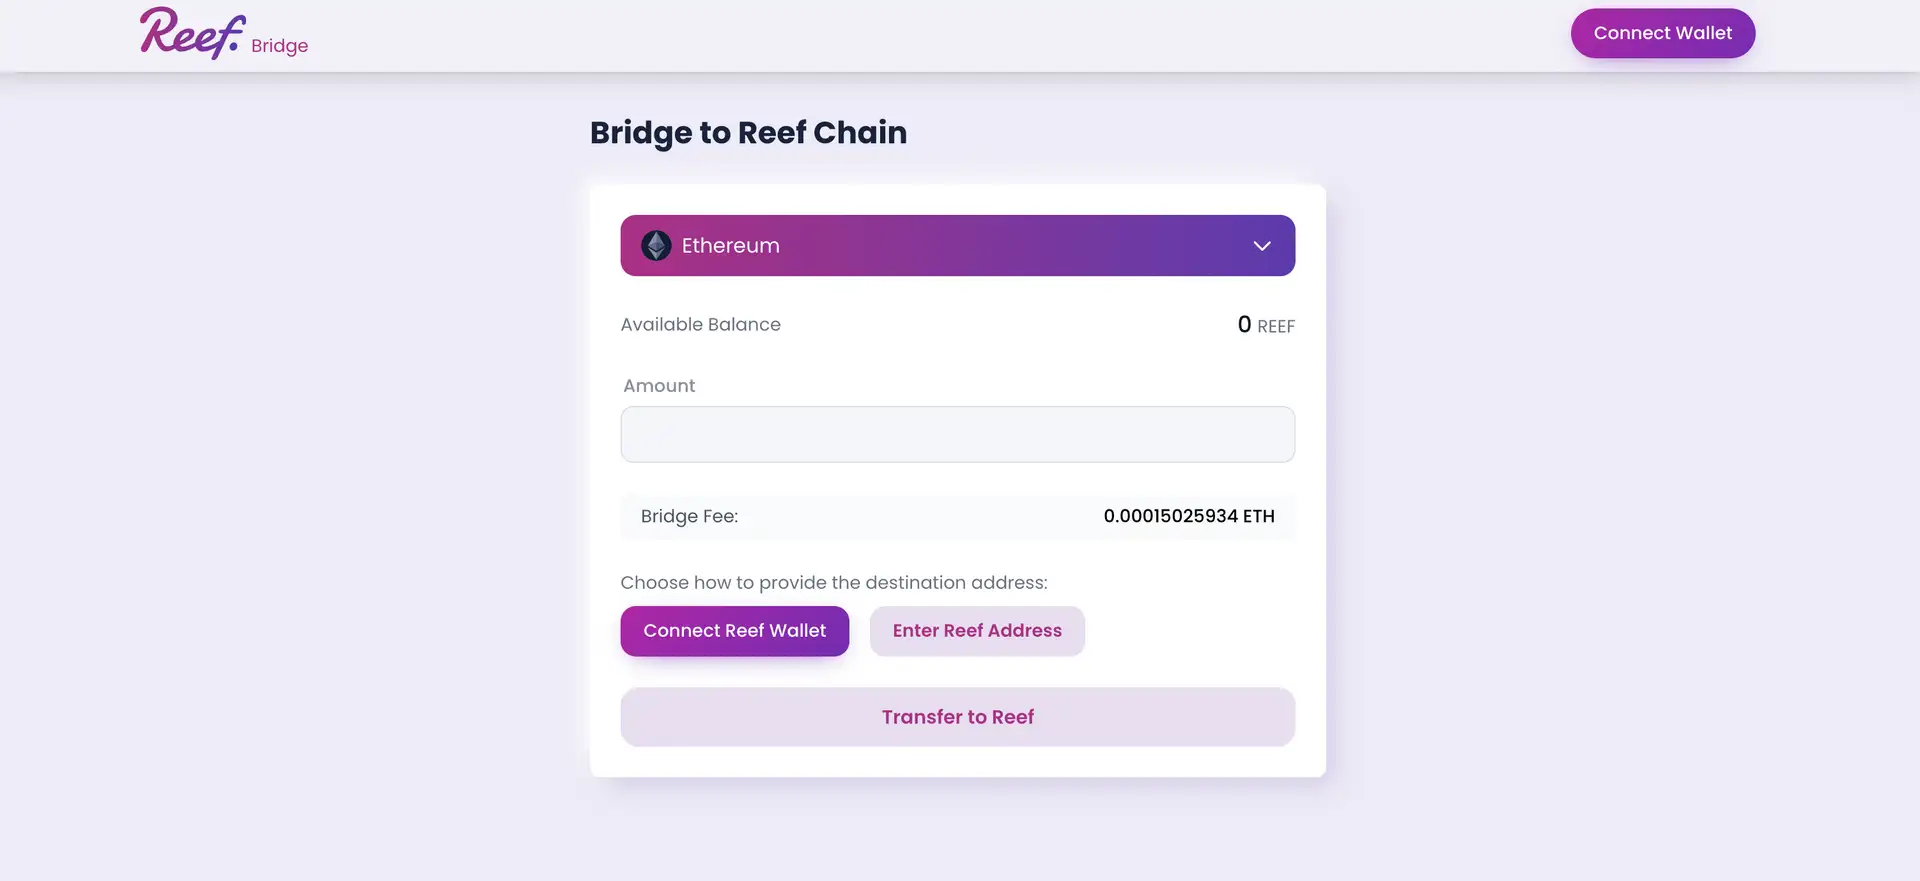The width and height of the screenshot is (1920, 881).
Task: Click the Bridge label beside the logo
Action: [280, 46]
